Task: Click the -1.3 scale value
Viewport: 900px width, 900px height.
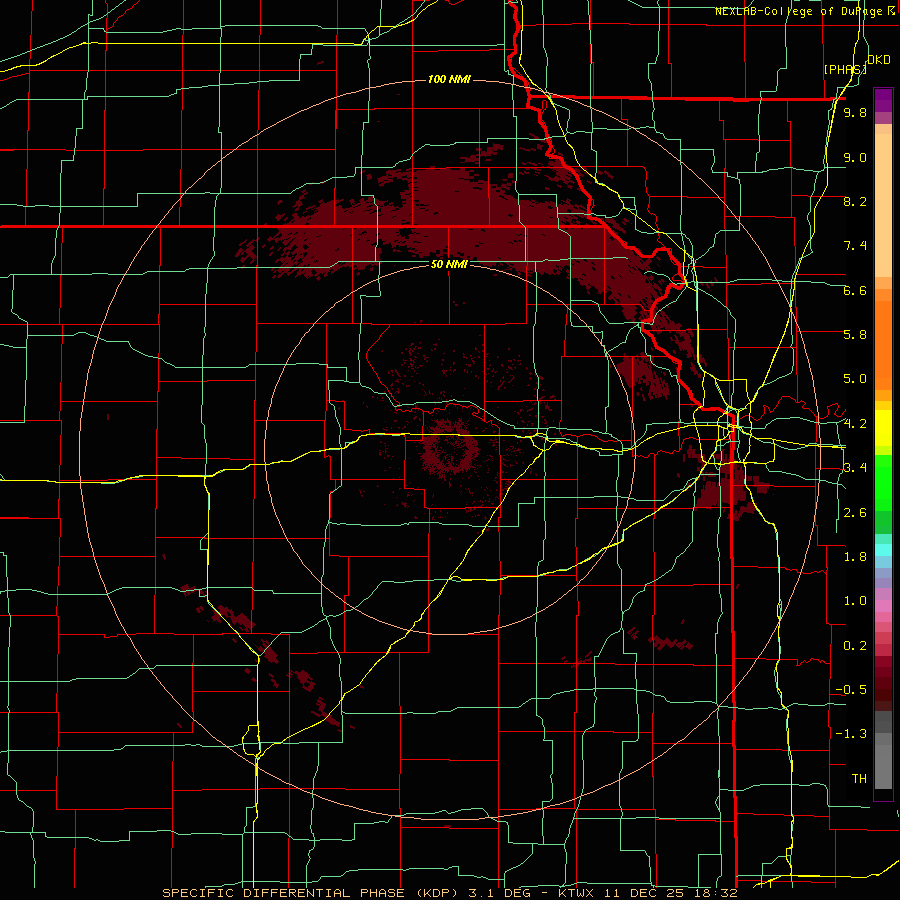Action: [851, 734]
